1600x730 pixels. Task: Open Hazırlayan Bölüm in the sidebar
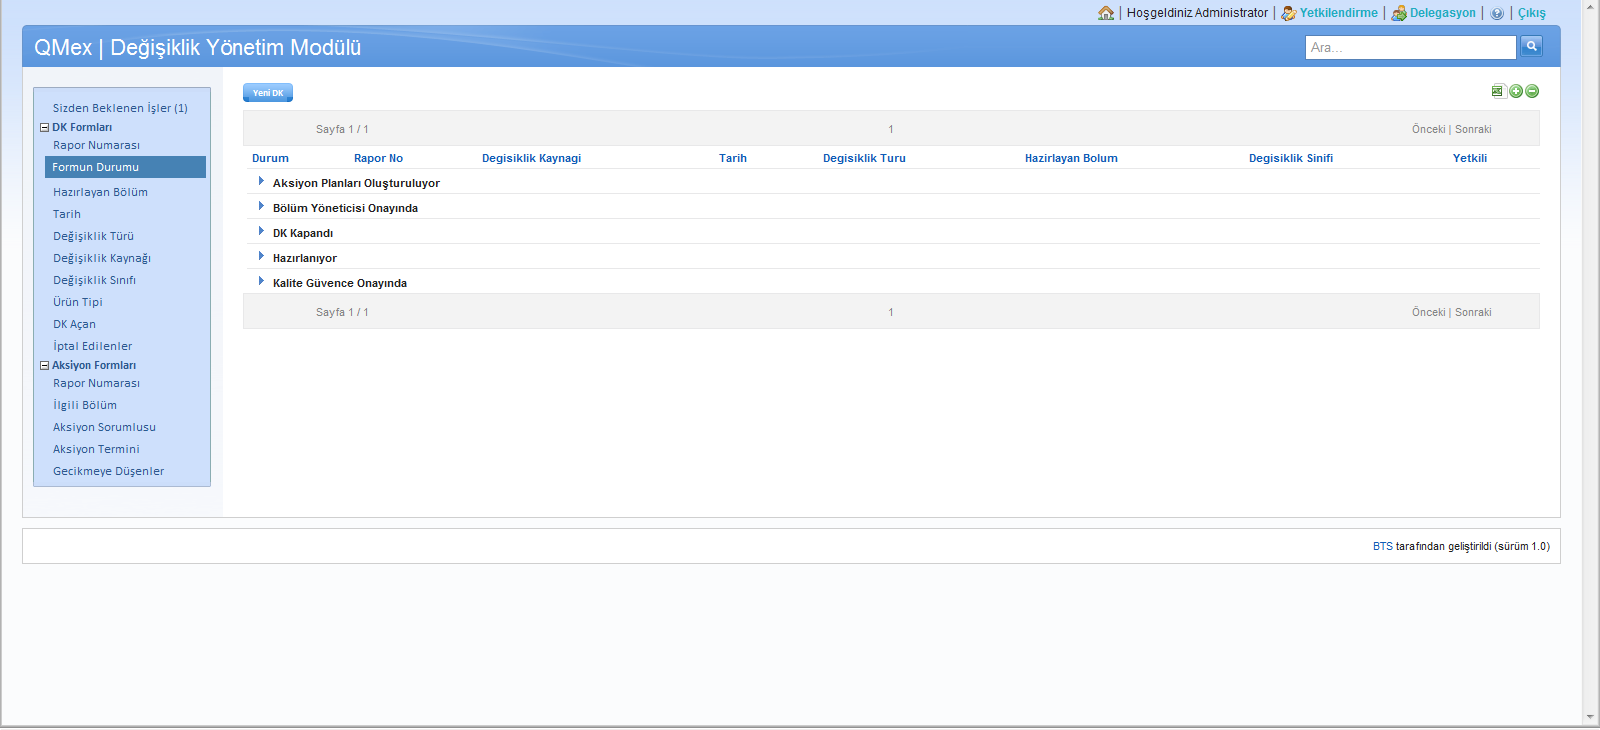(100, 192)
